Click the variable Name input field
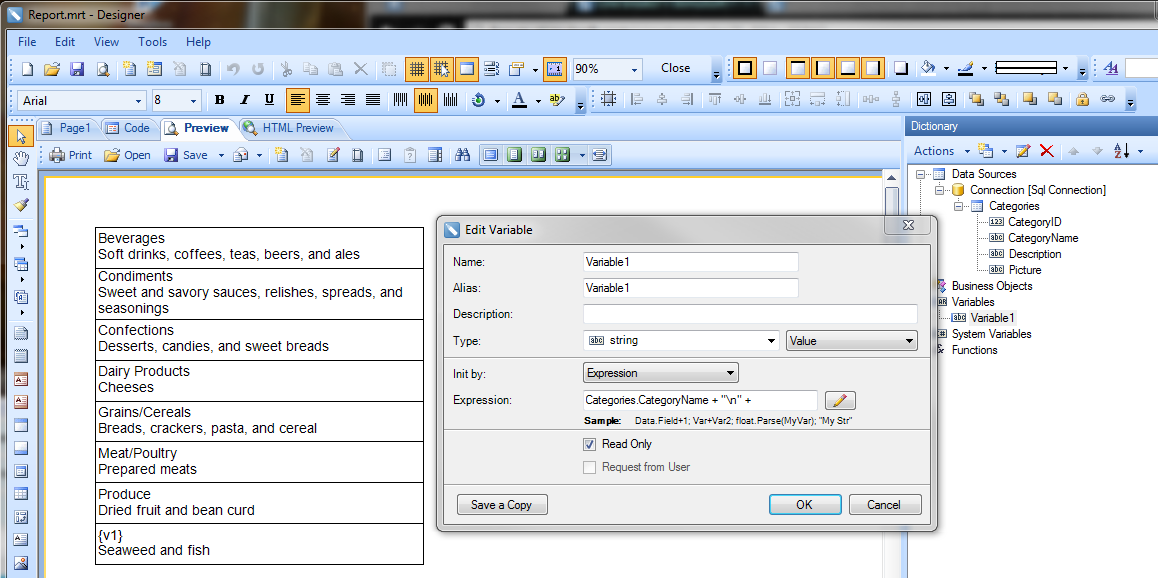 click(x=691, y=261)
